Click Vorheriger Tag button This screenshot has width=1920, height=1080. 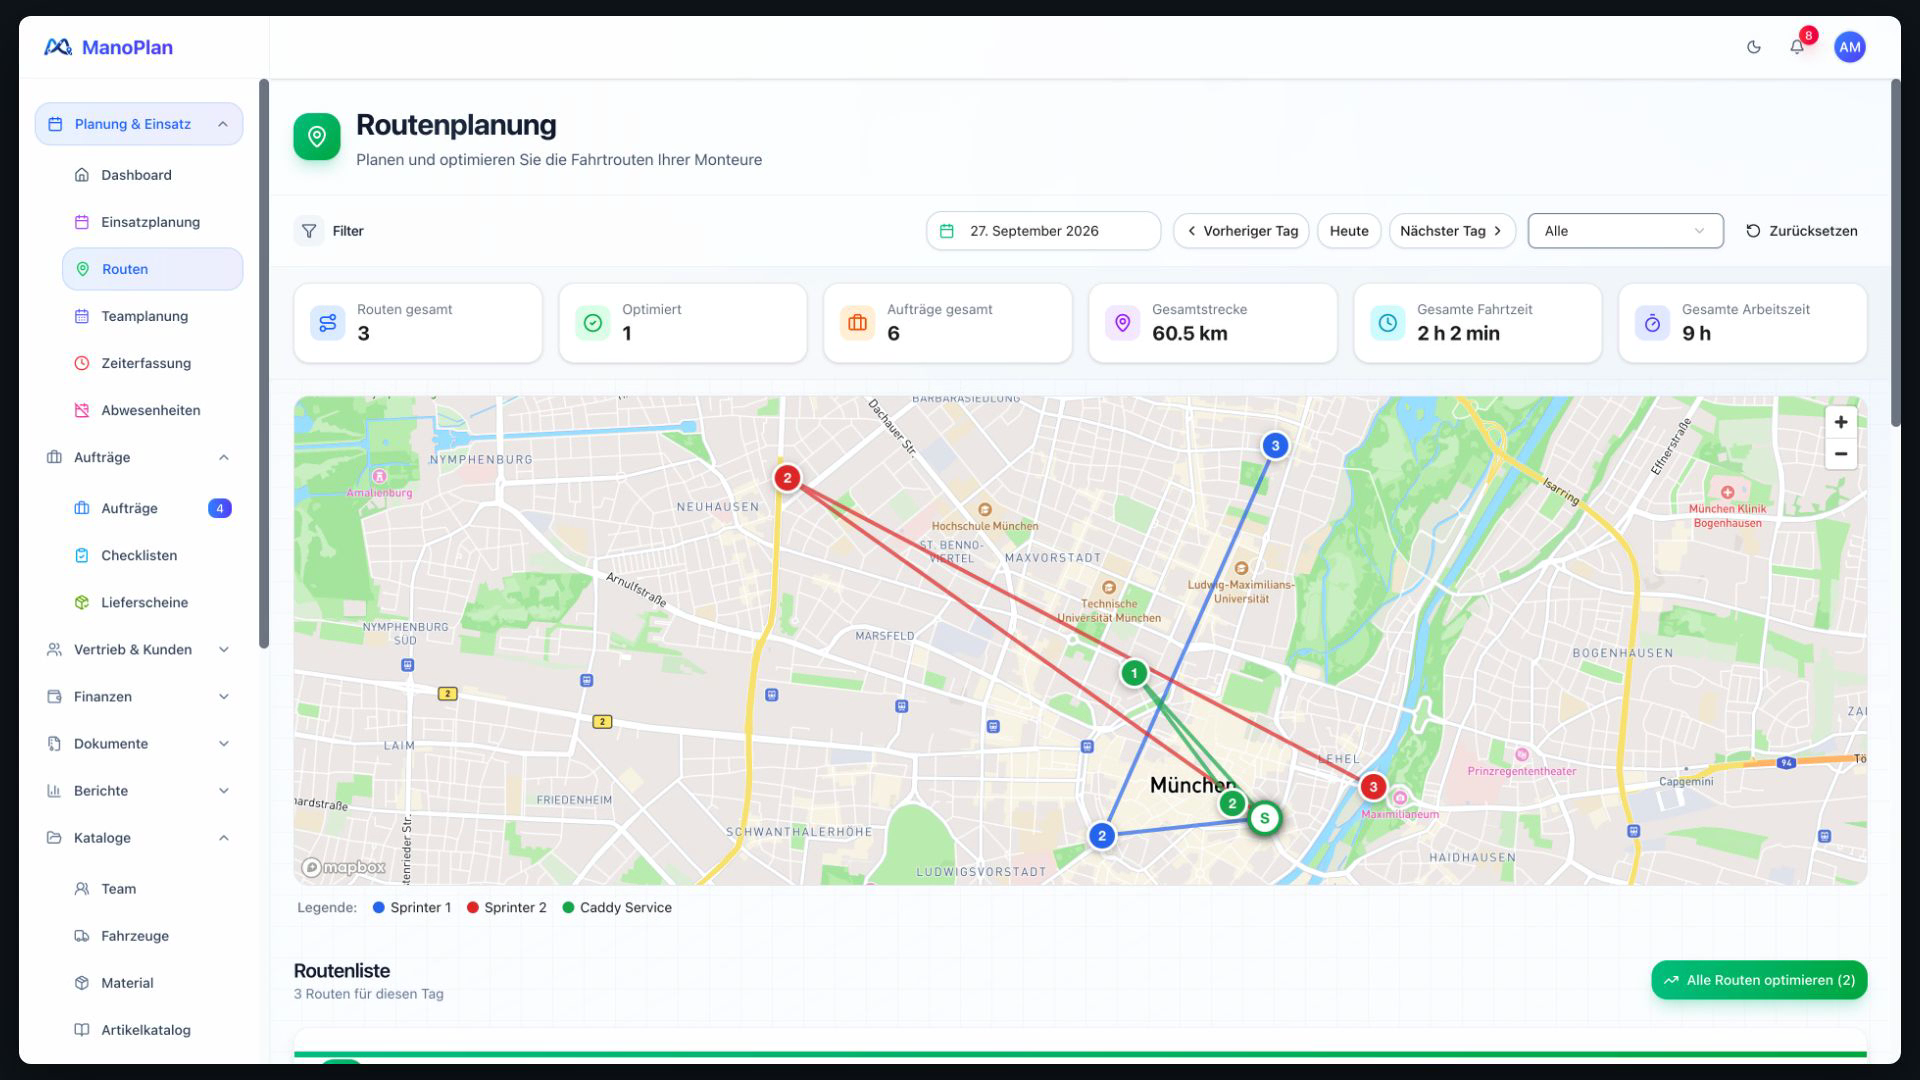pos(1241,231)
